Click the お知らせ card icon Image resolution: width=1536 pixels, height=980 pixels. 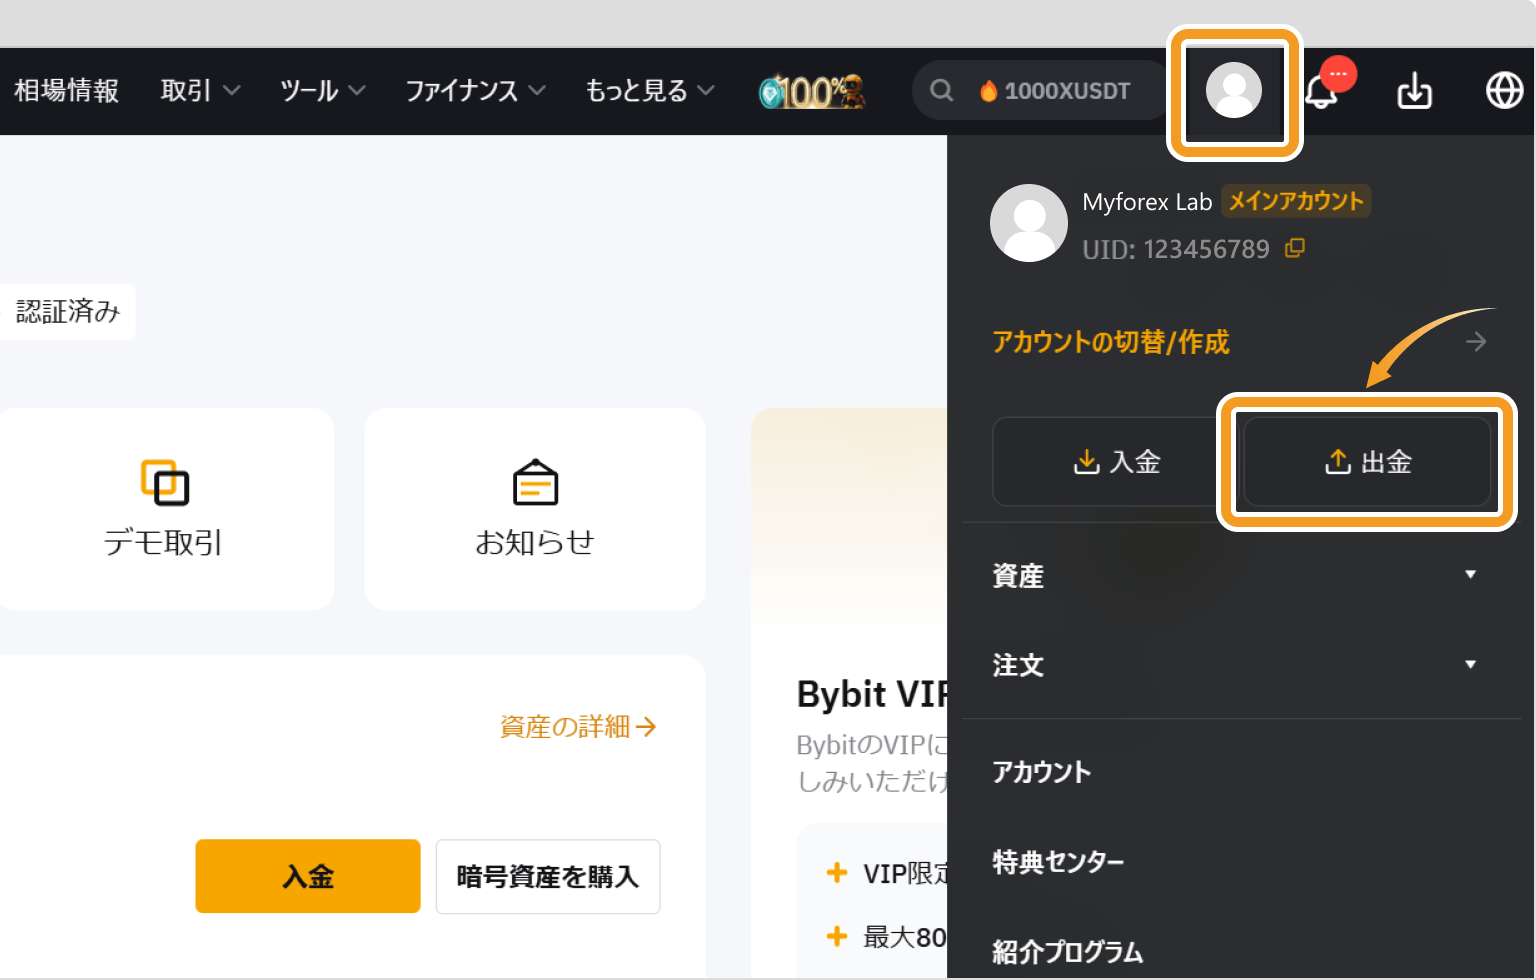535,482
